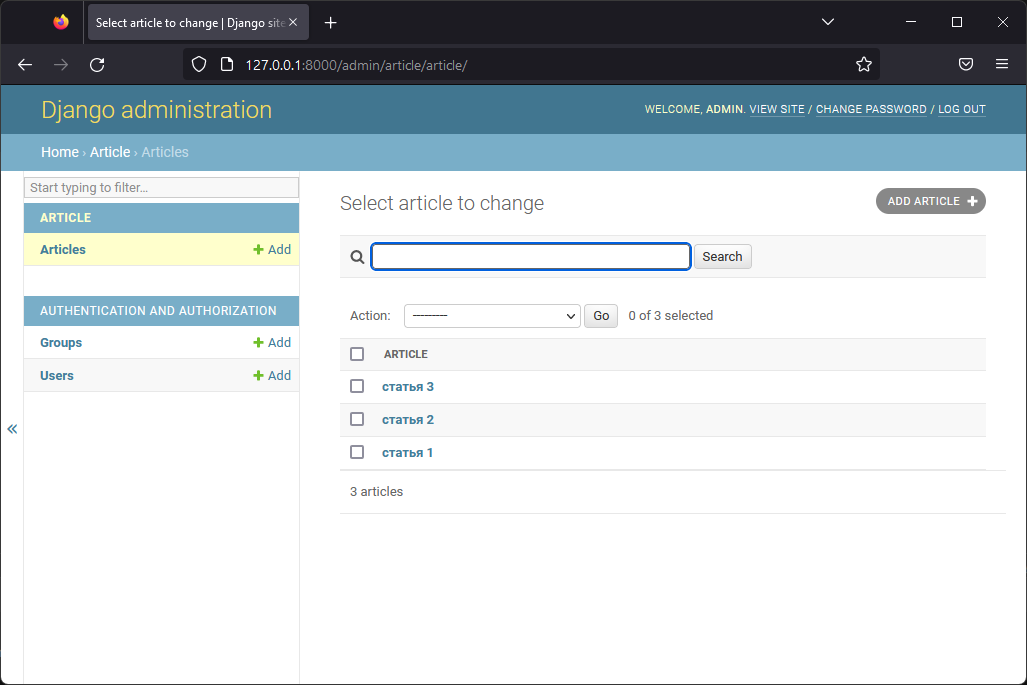Click the shield tracking protection icon

pos(199,65)
